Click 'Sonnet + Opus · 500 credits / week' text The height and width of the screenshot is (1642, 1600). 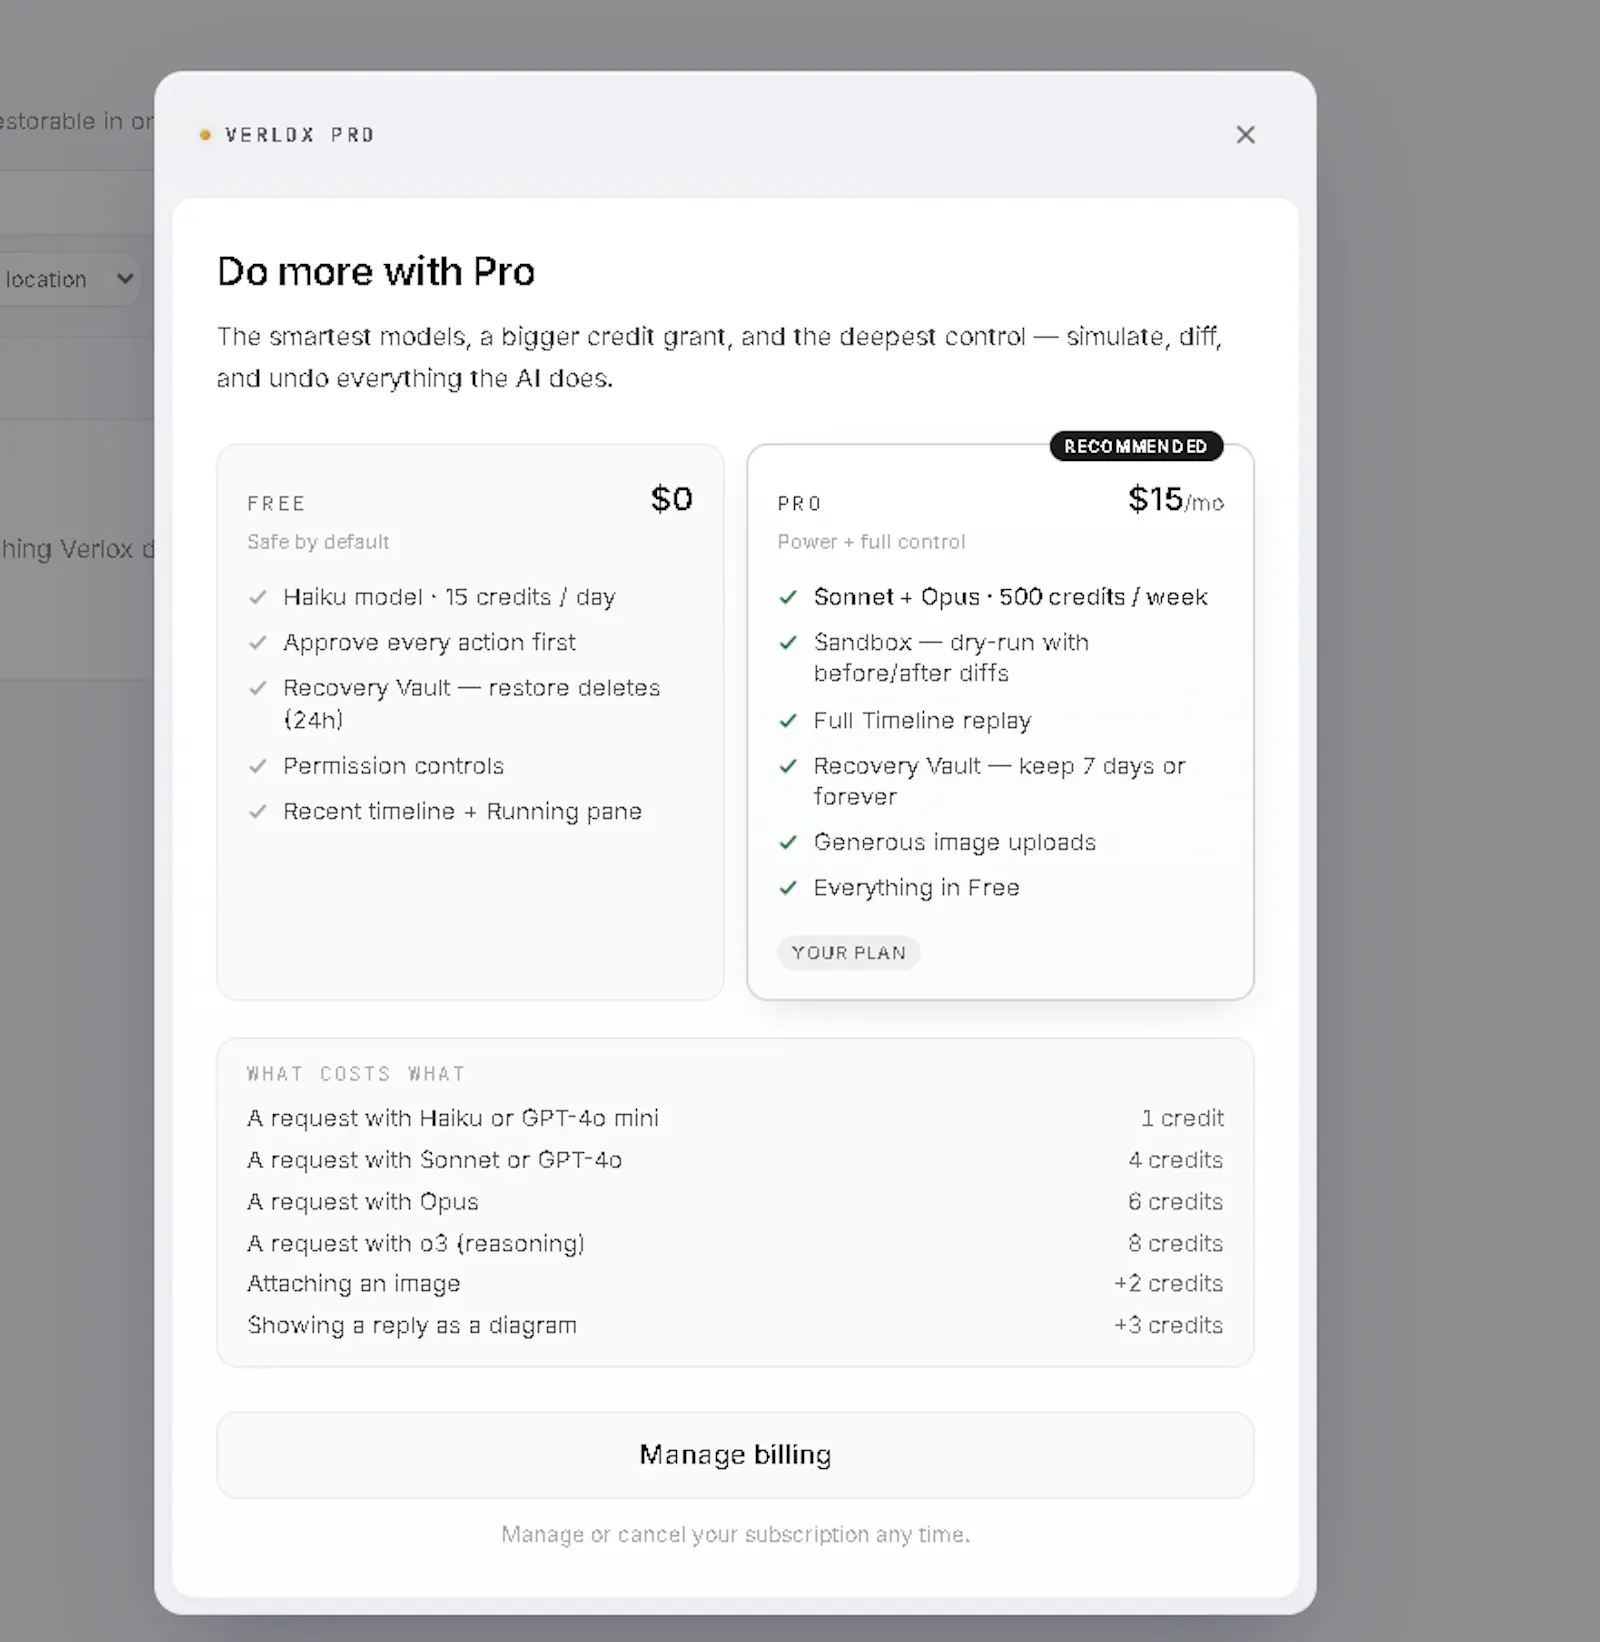1010,597
